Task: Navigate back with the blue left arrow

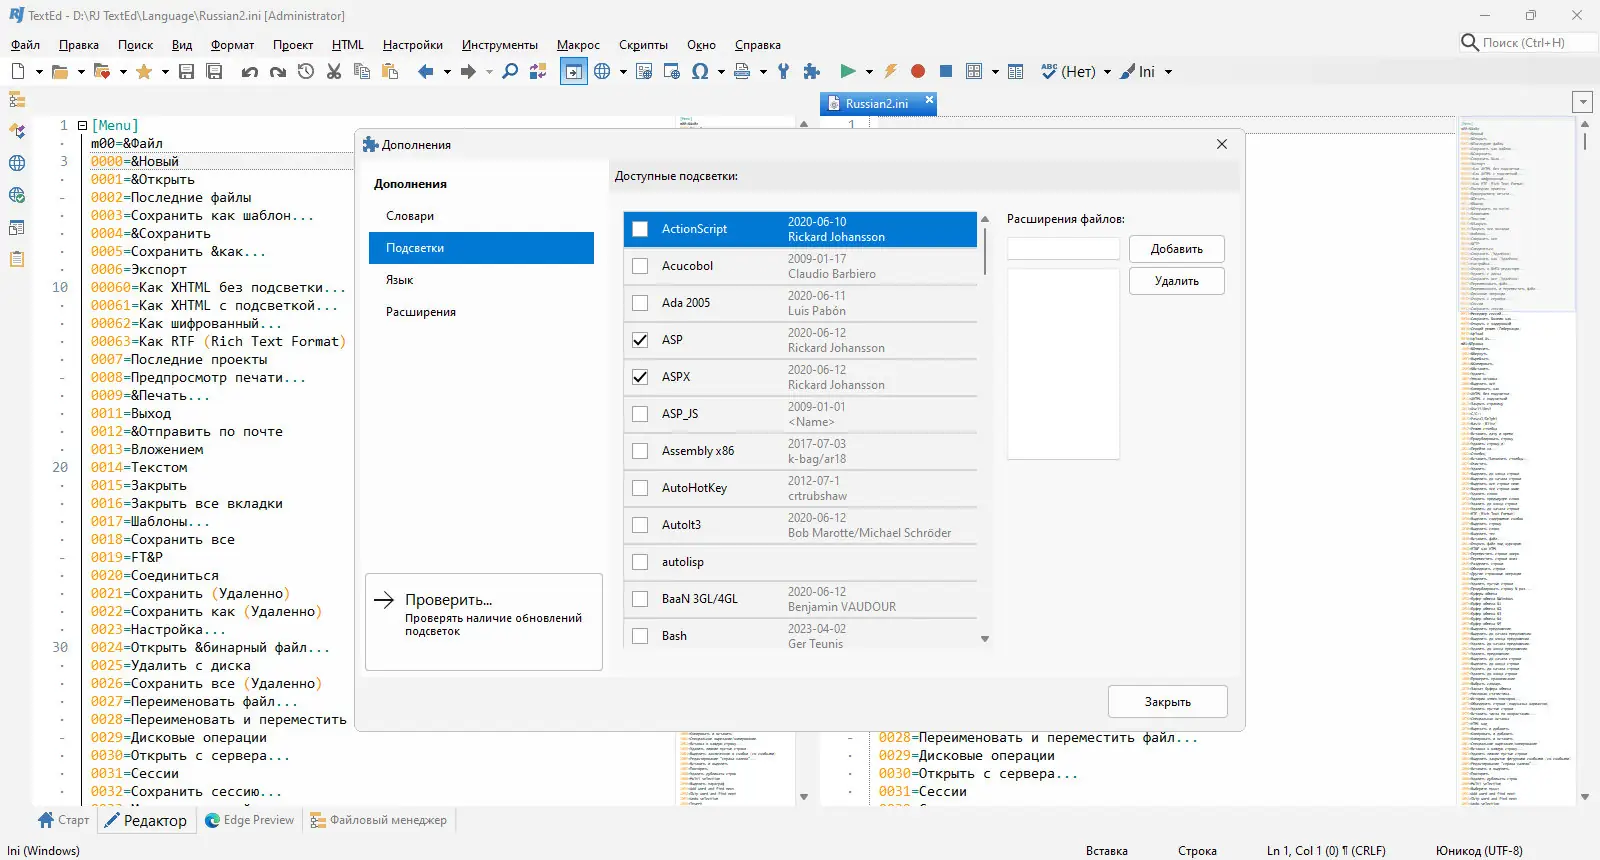Action: 426,71
